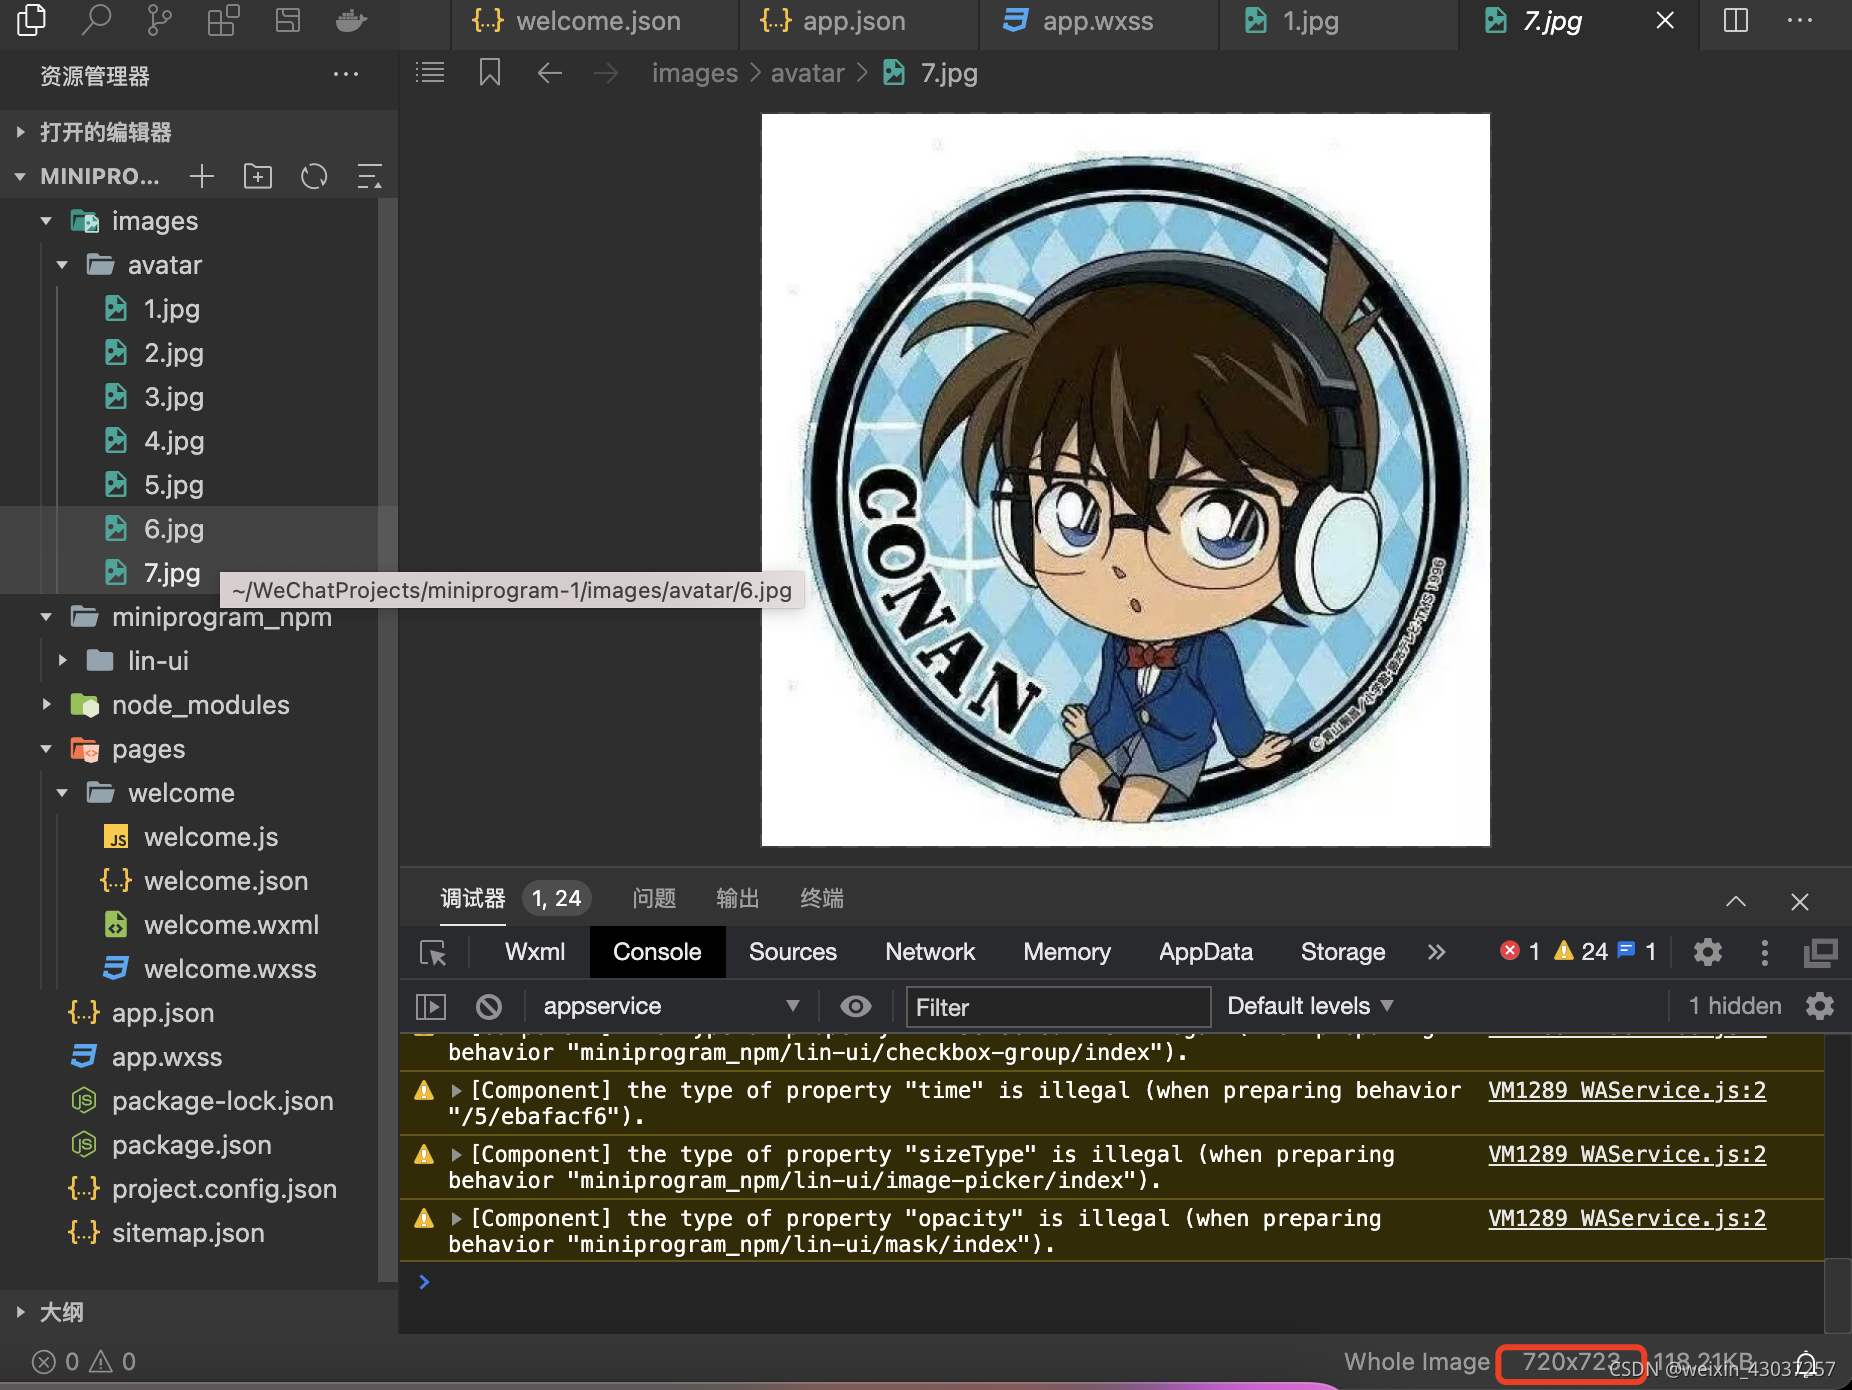Viewport: 1852px width, 1390px height.
Task: Click the new file plus icon
Action: click(202, 177)
